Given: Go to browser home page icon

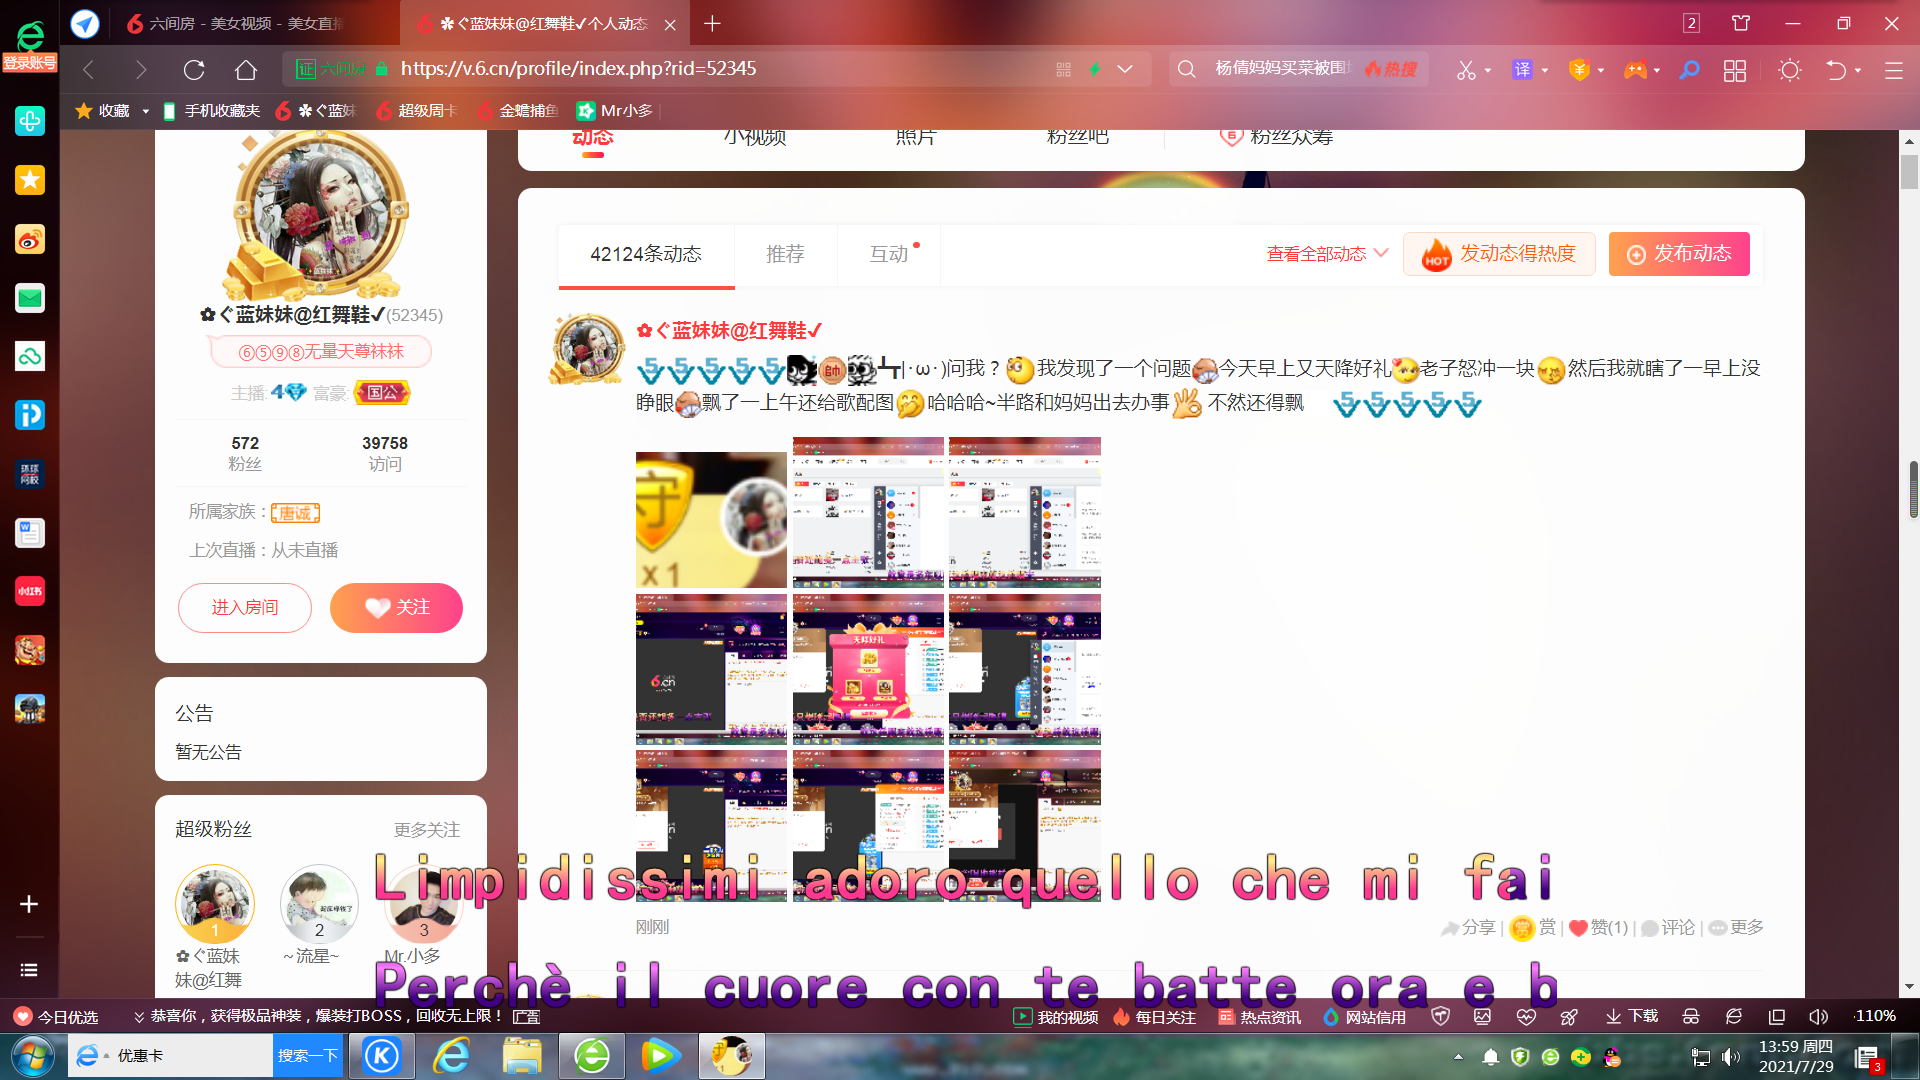Looking at the screenshot, I should click(x=246, y=69).
